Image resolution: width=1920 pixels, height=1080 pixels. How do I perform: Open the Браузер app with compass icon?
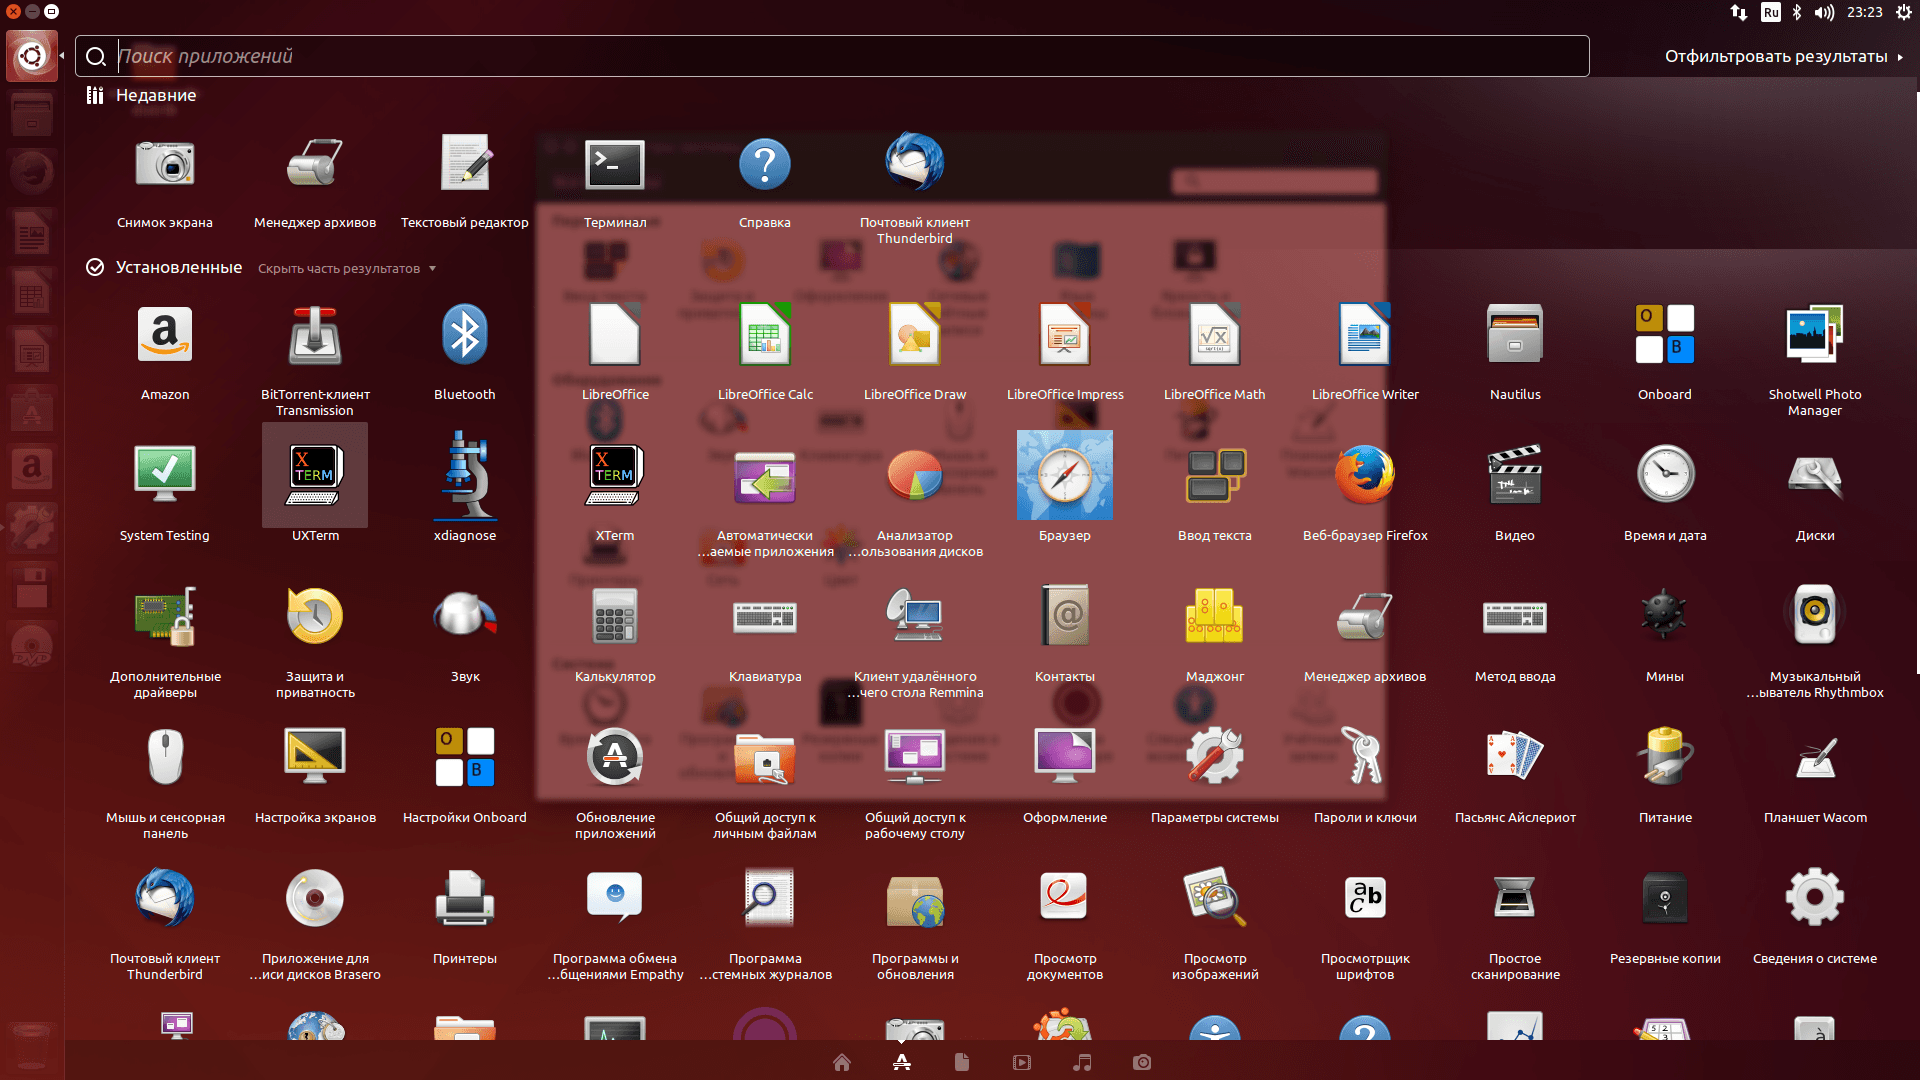tap(1065, 476)
